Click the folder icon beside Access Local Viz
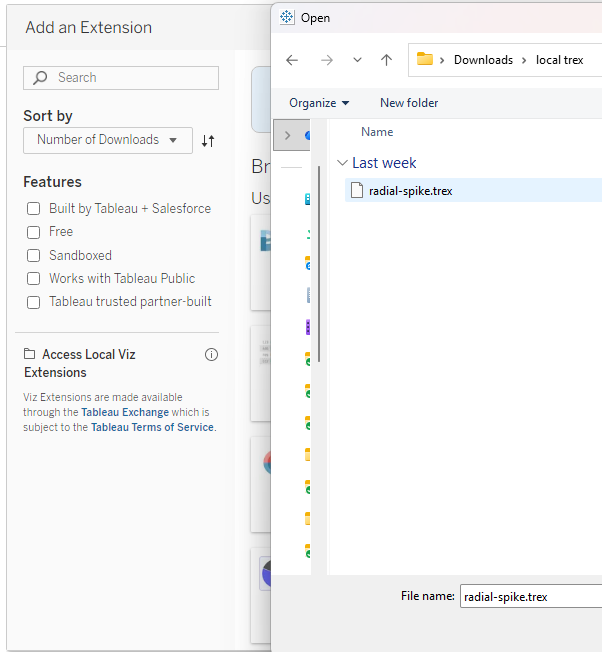The width and height of the screenshot is (602, 652). pos(29,354)
